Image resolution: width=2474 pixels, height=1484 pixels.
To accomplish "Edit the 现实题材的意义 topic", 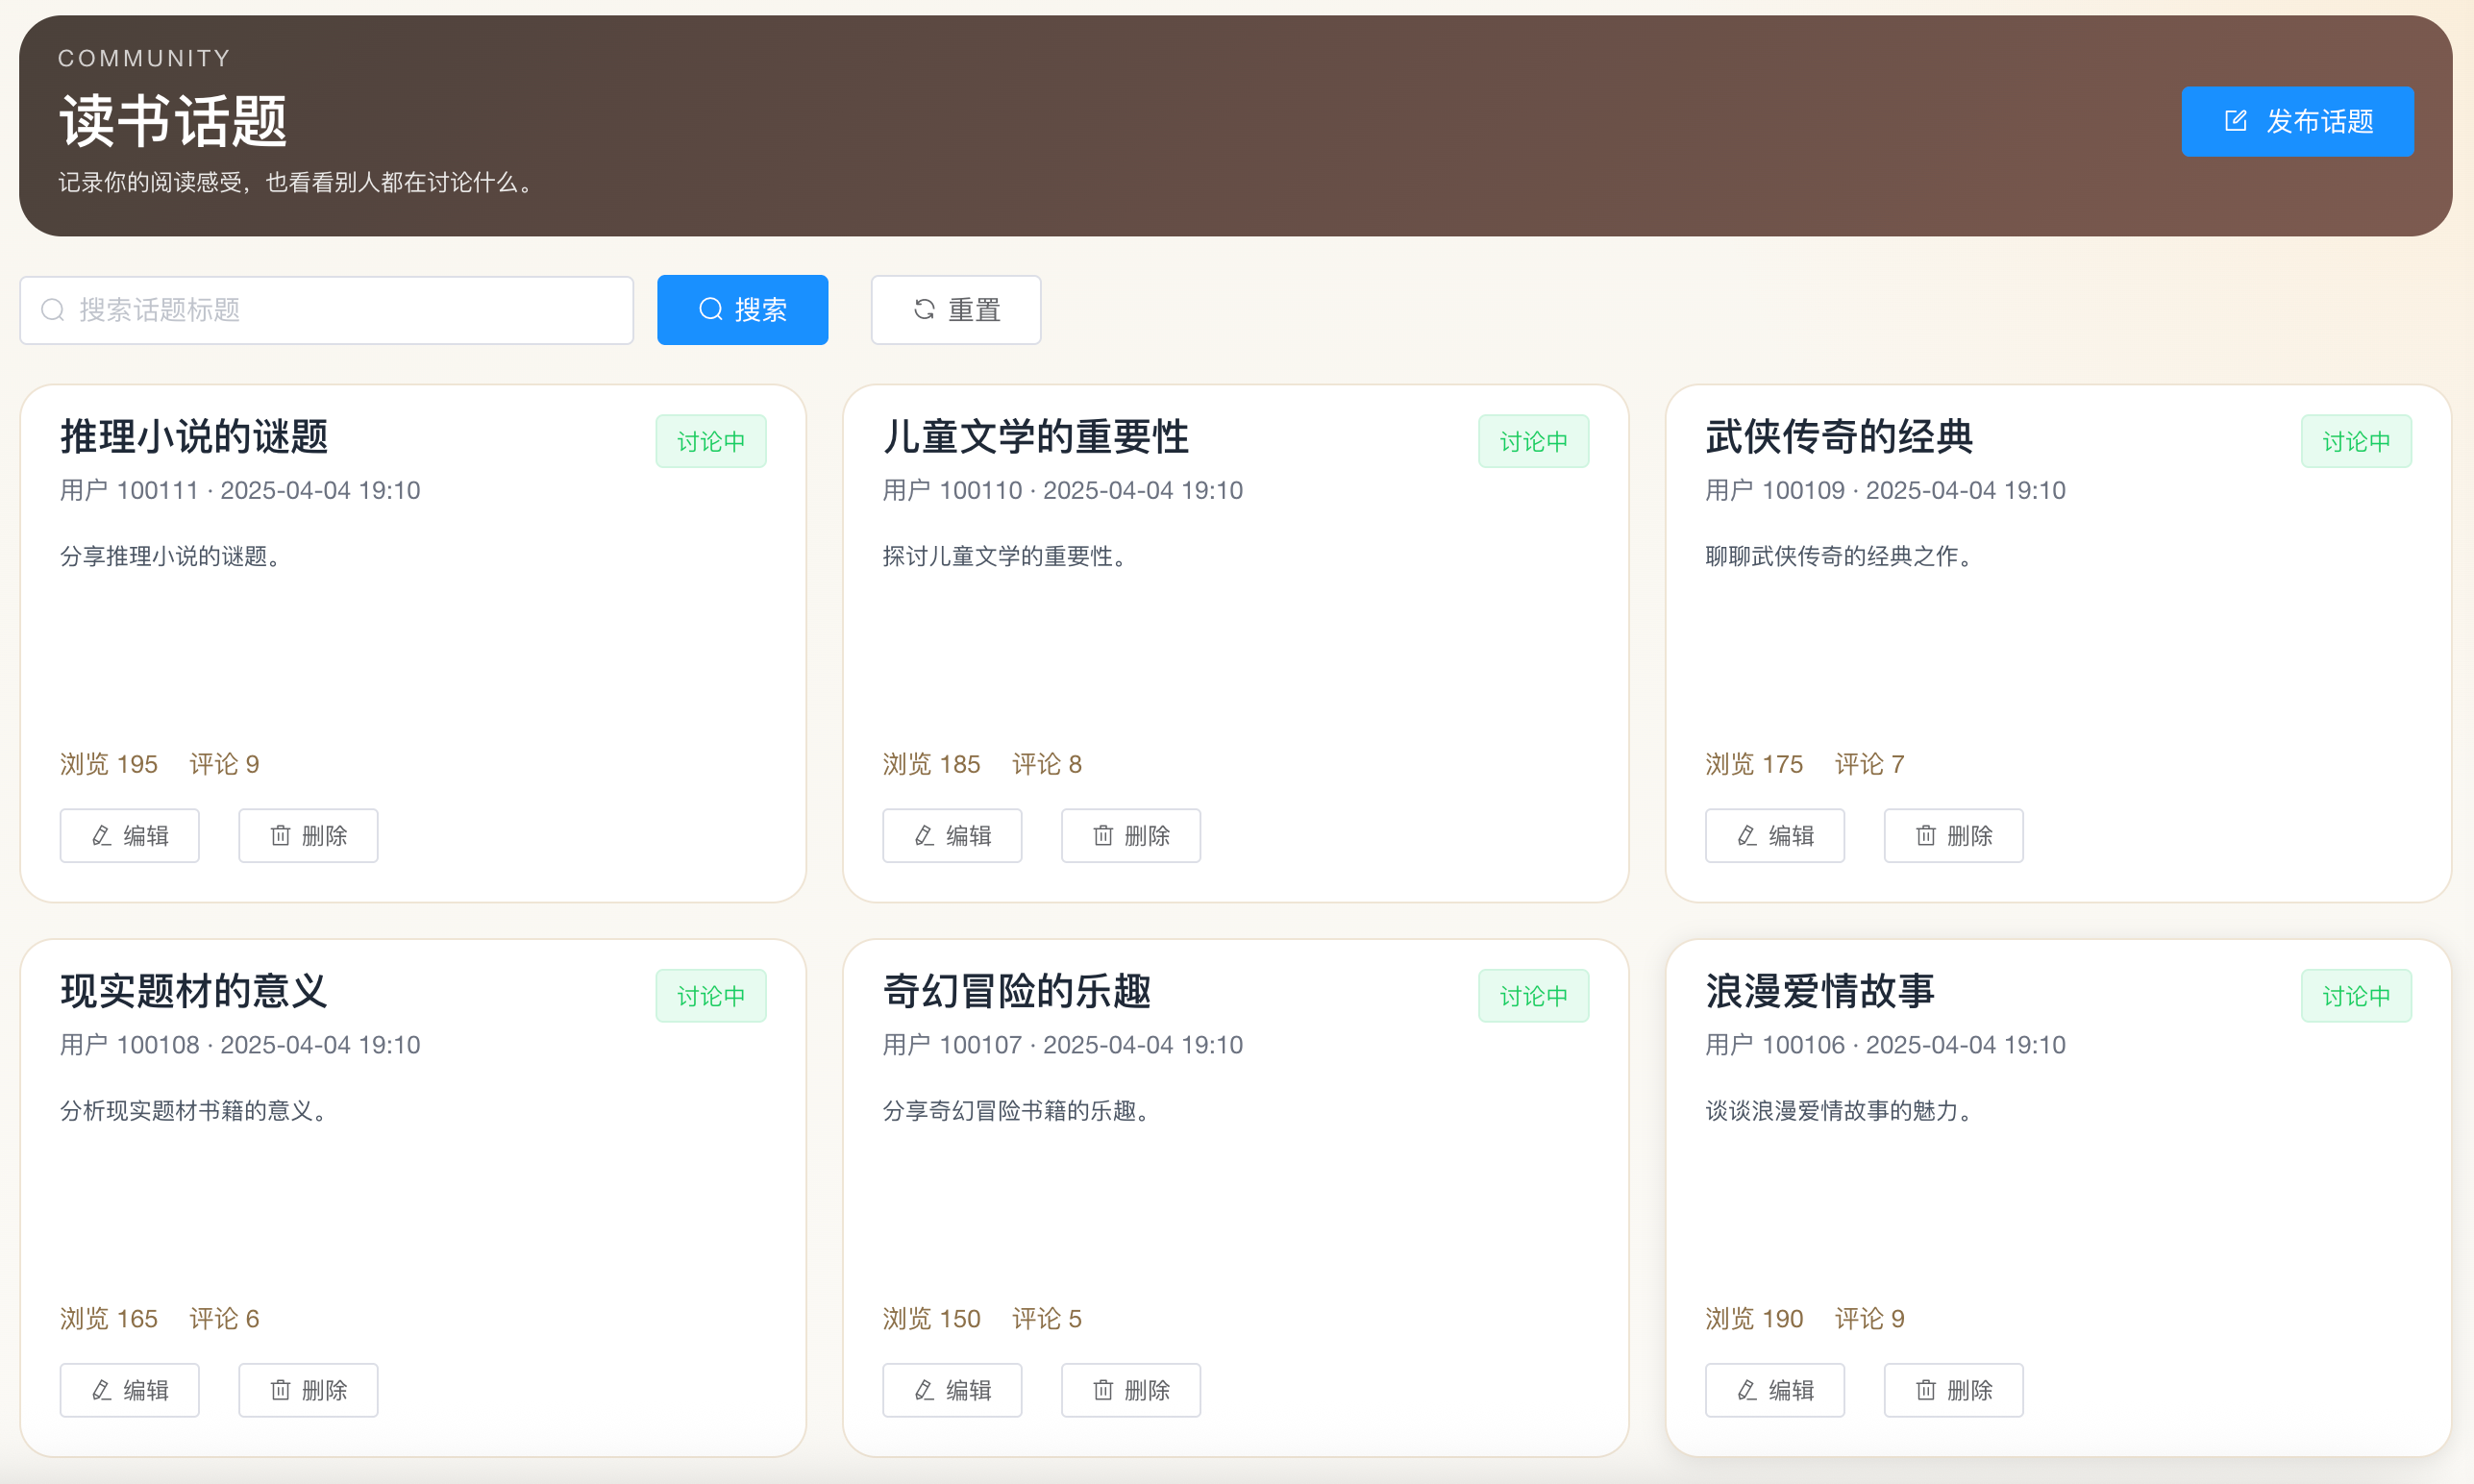I will point(130,1389).
